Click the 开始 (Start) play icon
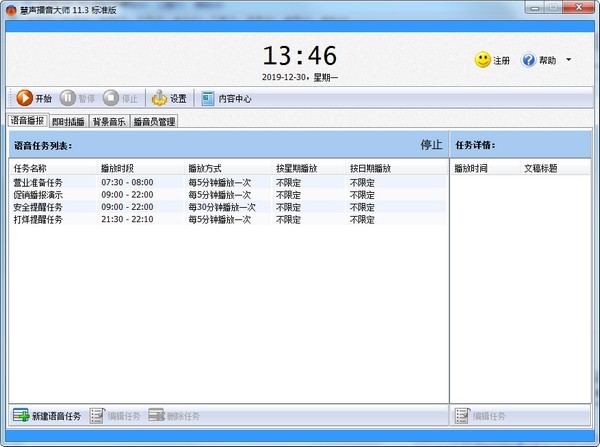Viewport: 600px width, 447px height. pos(25,98)
